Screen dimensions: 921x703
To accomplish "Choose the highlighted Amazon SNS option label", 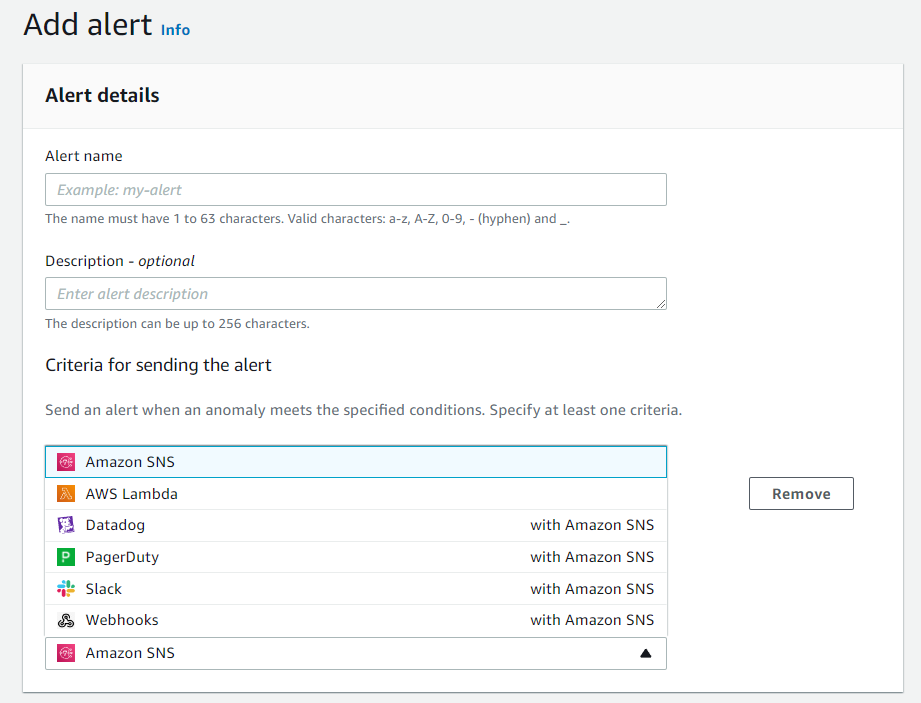I will click(130, 462).
